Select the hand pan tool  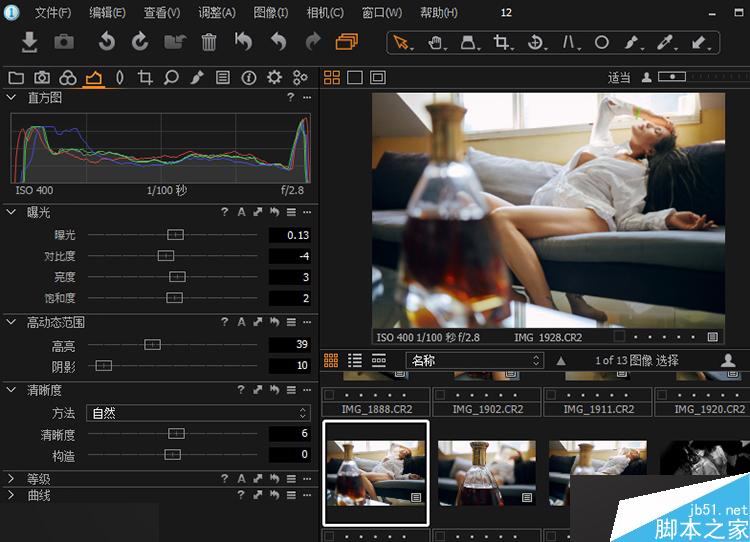[x=435, y=43]
